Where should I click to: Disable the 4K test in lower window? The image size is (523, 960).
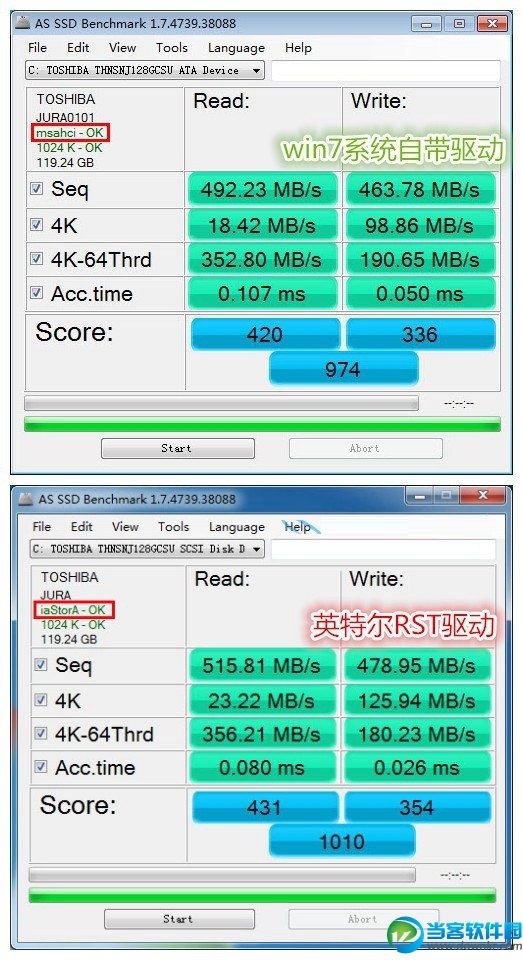(x=41, y=699)
